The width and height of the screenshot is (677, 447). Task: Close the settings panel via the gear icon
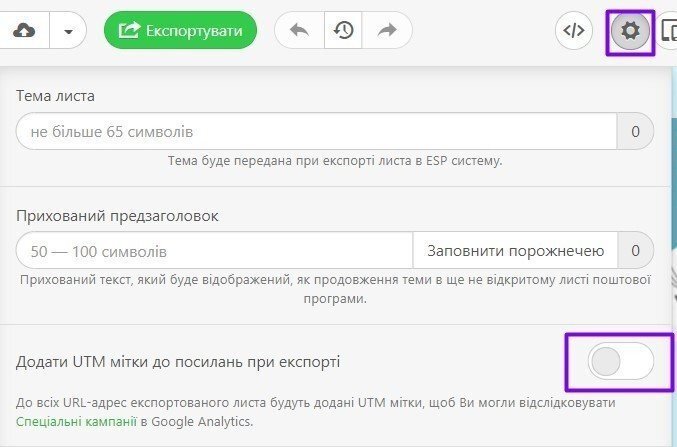pos(630,32)
